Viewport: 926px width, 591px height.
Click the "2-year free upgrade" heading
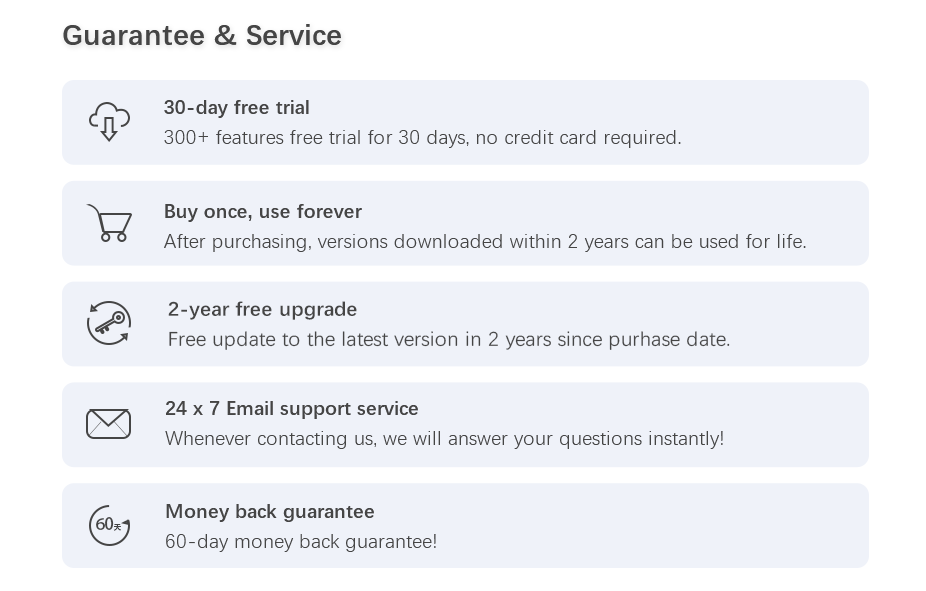(262, 309)
